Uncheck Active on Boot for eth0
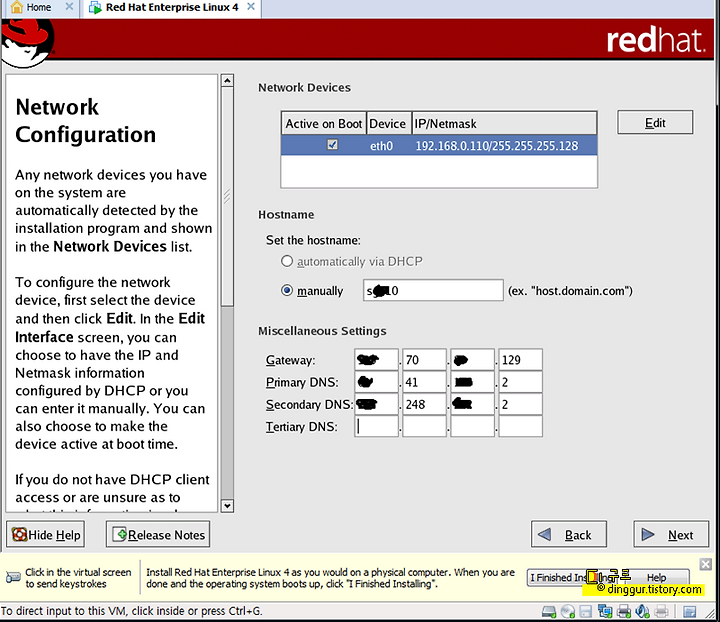This screenshot has width=720, height=622. click(332, 145)
